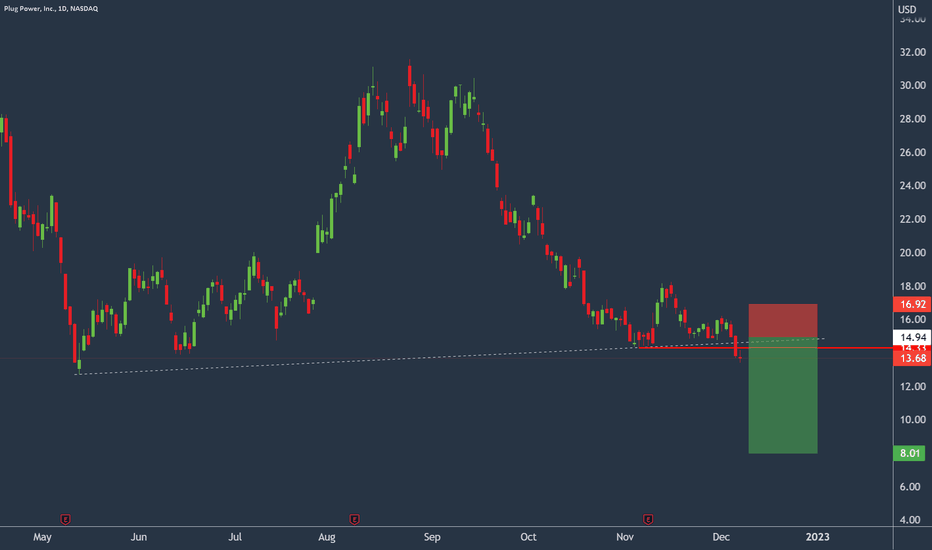Click the Jul label on the time axis
932x550 pixels.
click(235, 538)
